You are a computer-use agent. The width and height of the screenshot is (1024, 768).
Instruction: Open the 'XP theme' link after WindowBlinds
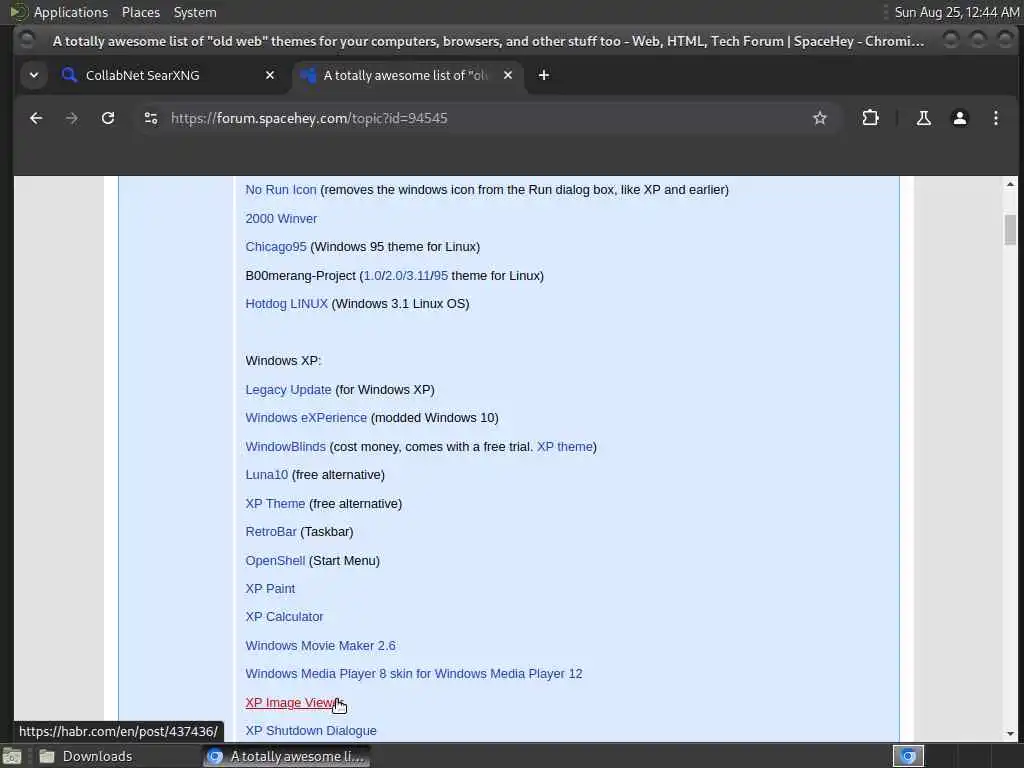(x=565, y=447)
